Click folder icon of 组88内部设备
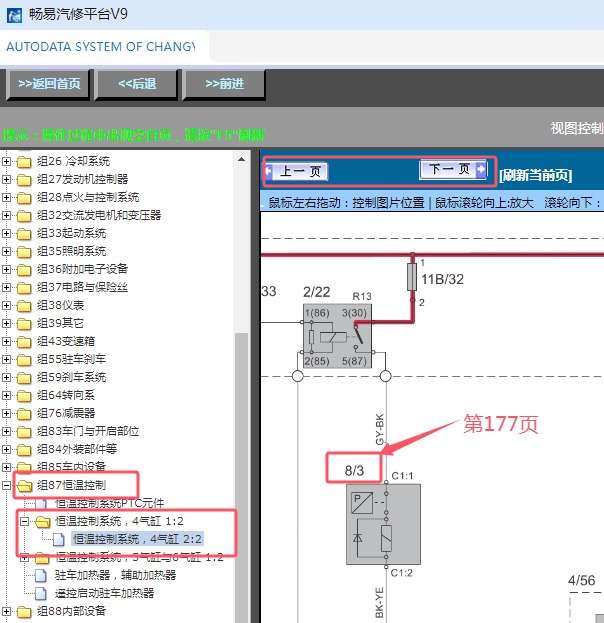604x623 pixels. pyautogui.click(x=24, y=612)
